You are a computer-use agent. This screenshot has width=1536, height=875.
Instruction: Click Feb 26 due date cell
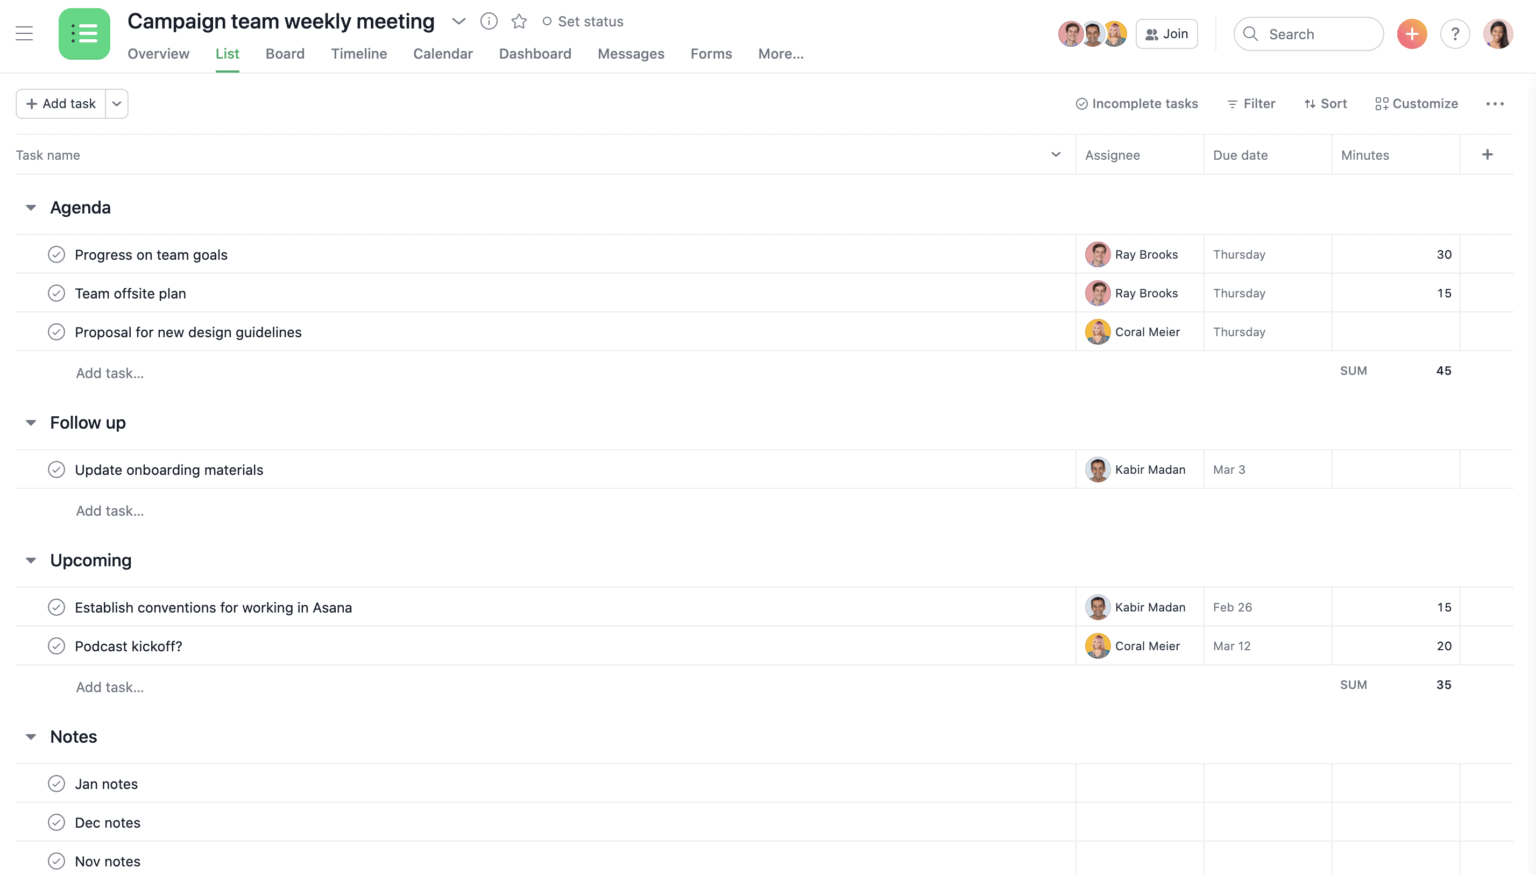pyautogui.click(x=1267, y=607)
